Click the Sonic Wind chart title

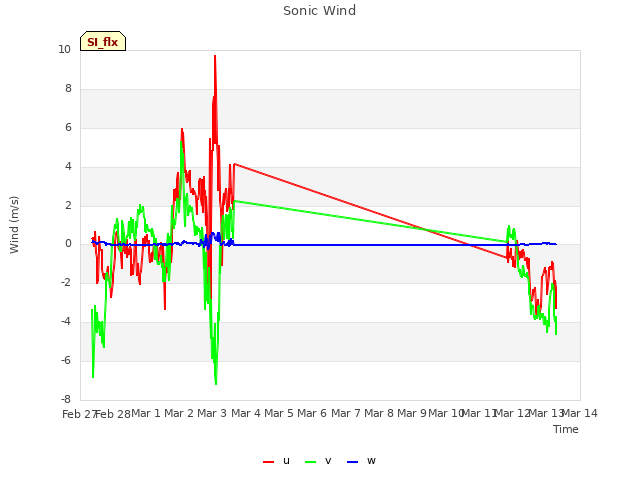click(x=320, y=11)
